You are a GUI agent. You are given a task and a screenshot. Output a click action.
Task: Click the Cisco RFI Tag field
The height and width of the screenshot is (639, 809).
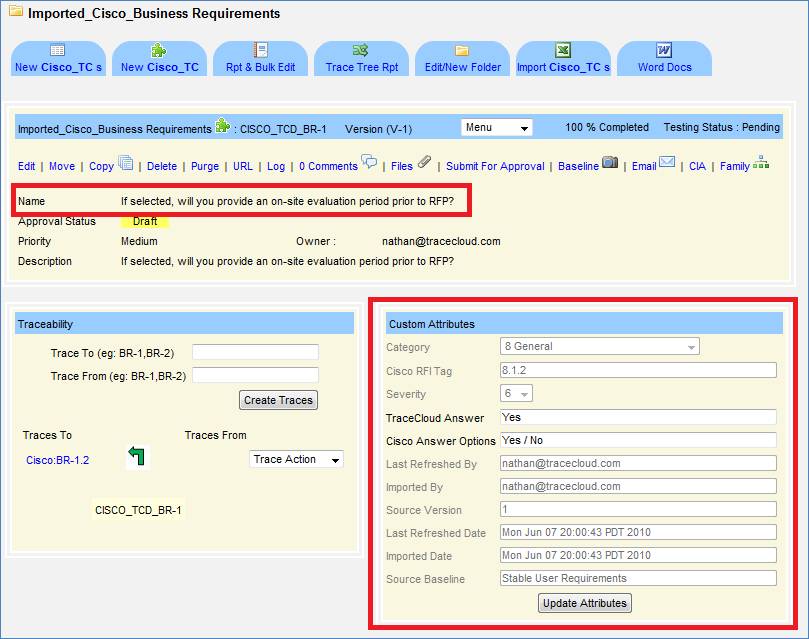coord(638,370)
